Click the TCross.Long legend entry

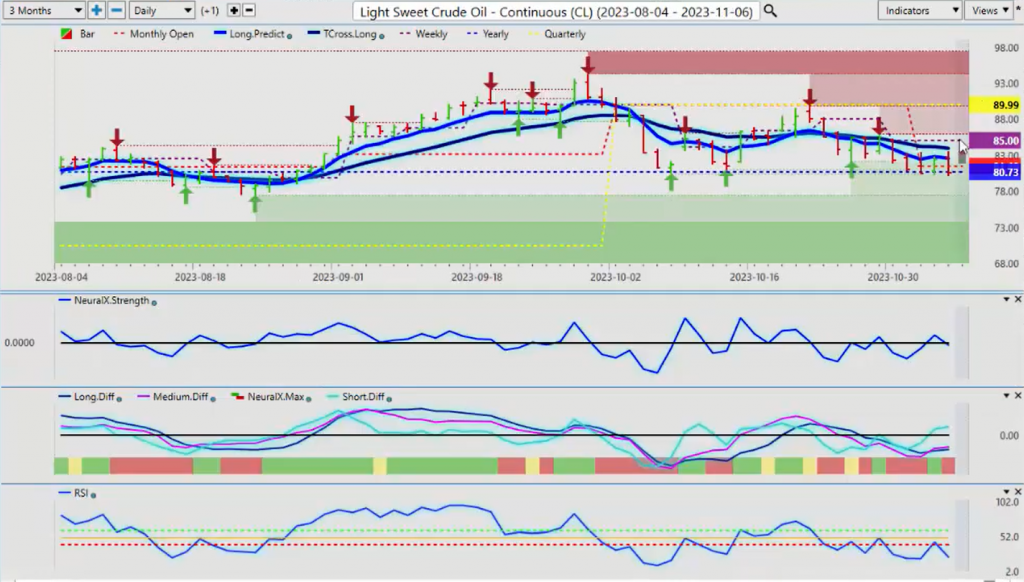click(x=342, y=34)
